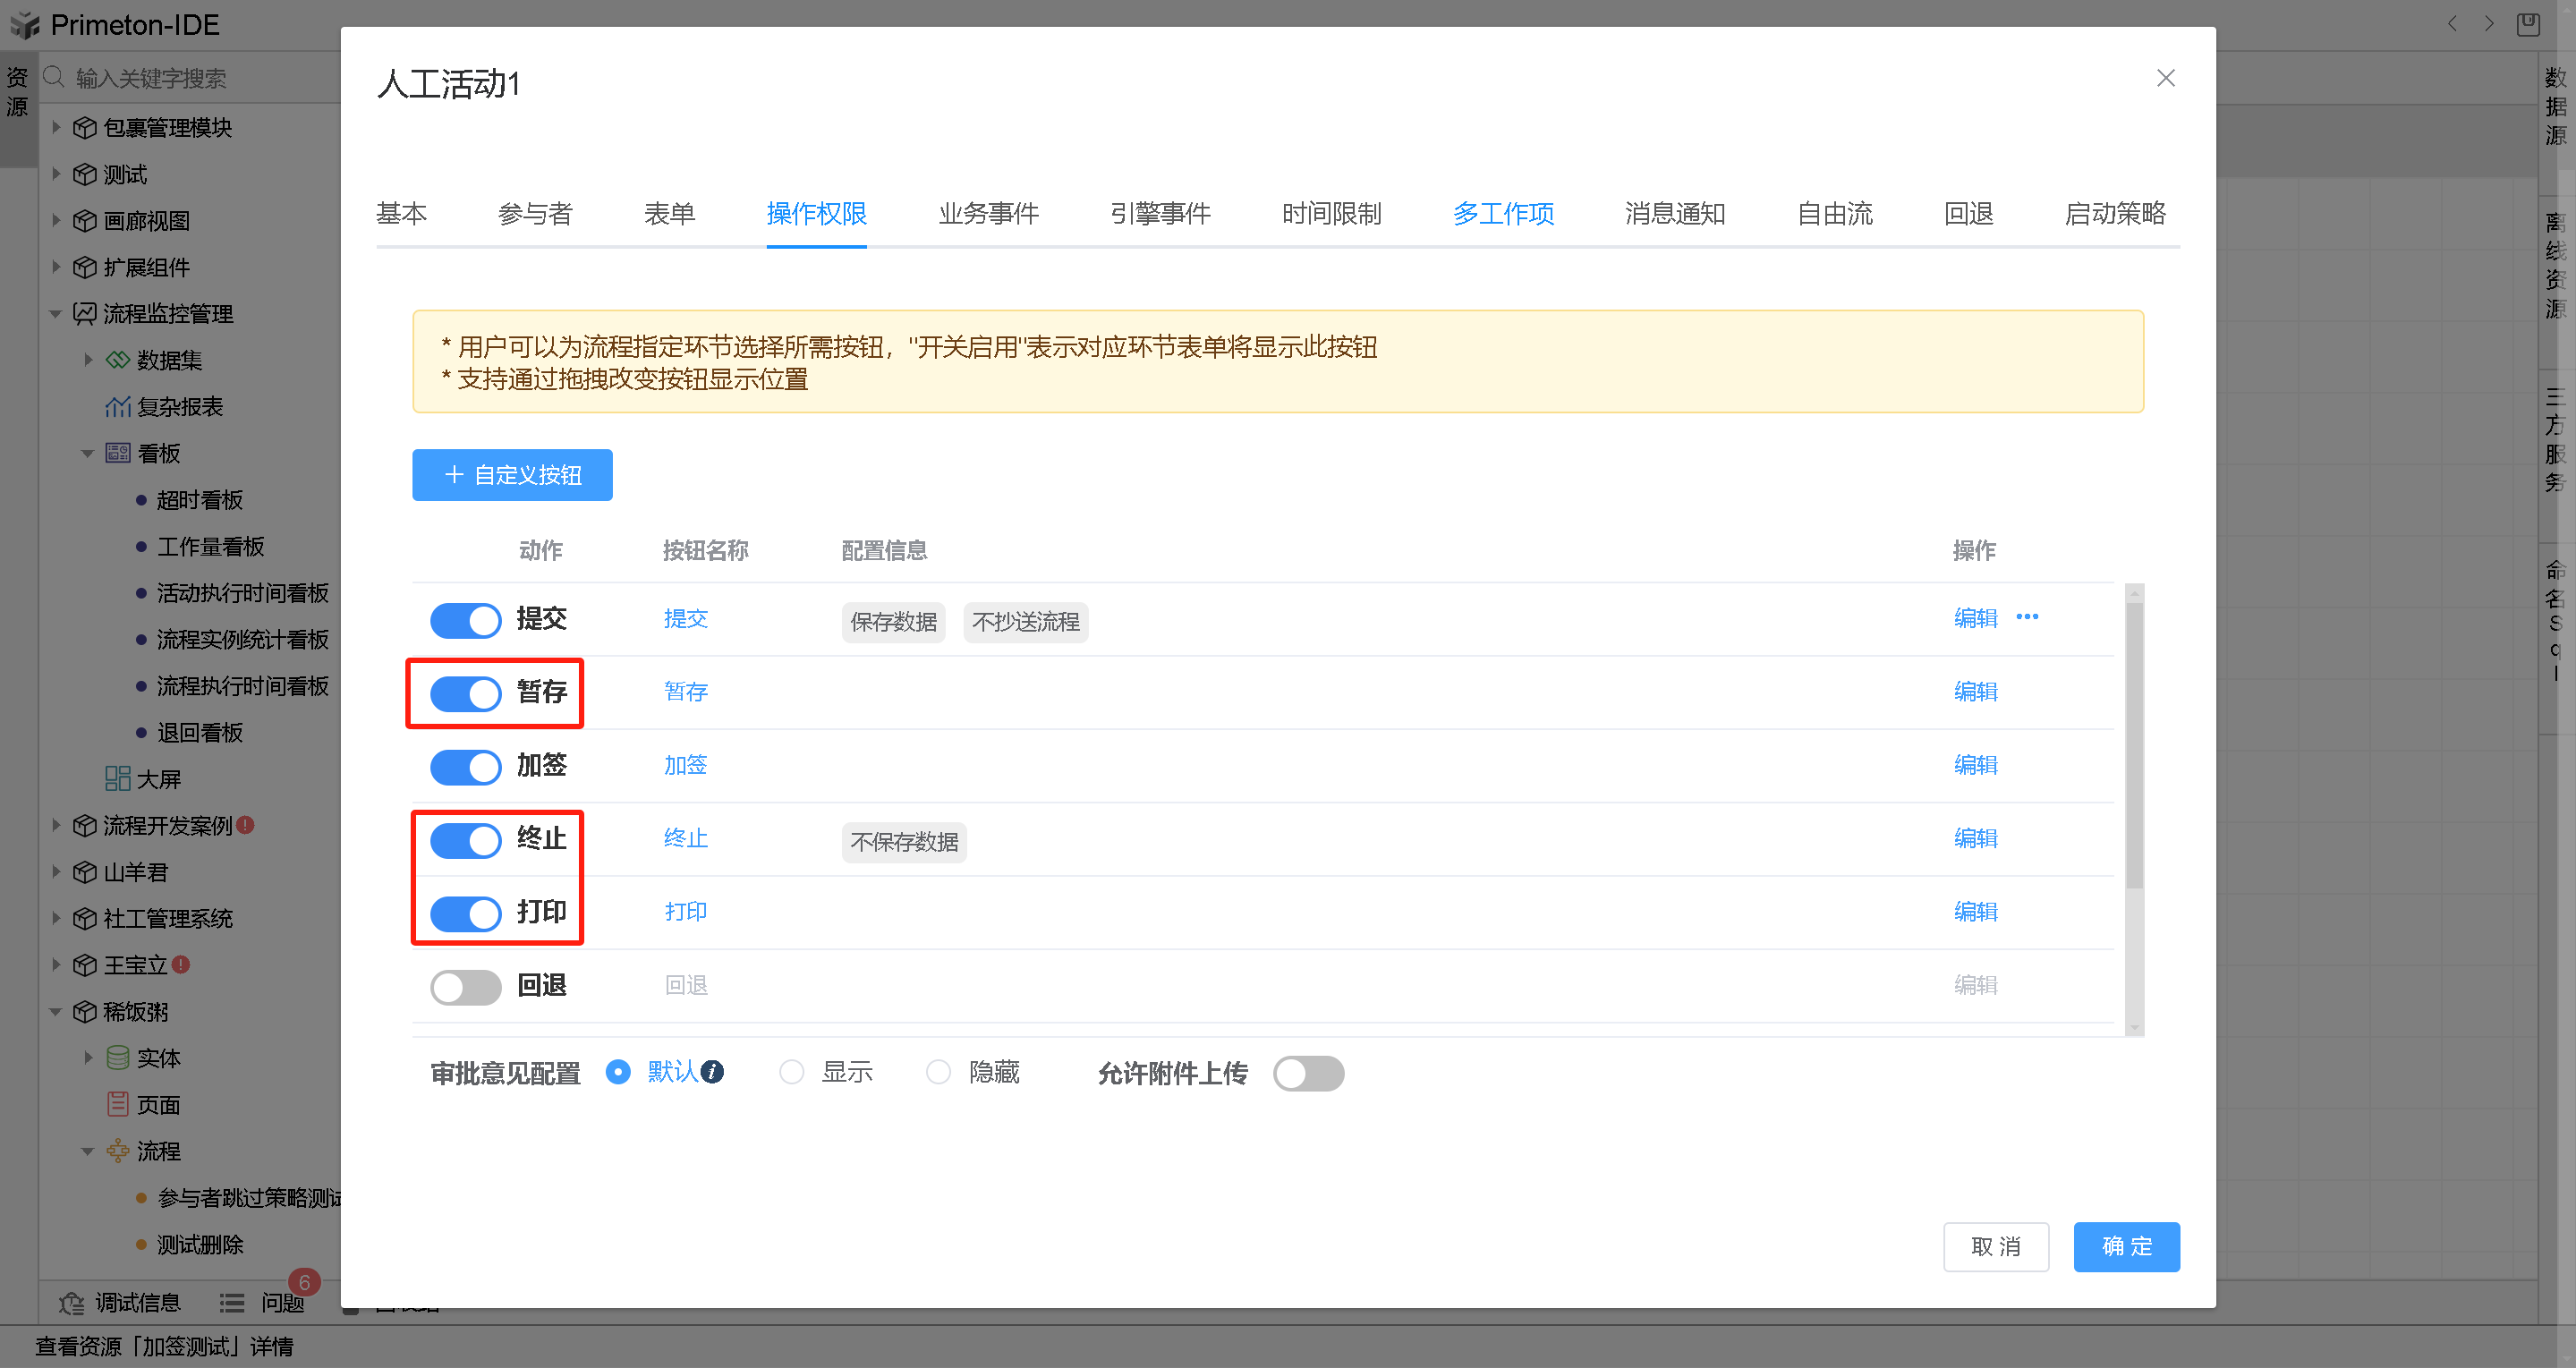Click the info icon next to 默认

(712, 1072)
